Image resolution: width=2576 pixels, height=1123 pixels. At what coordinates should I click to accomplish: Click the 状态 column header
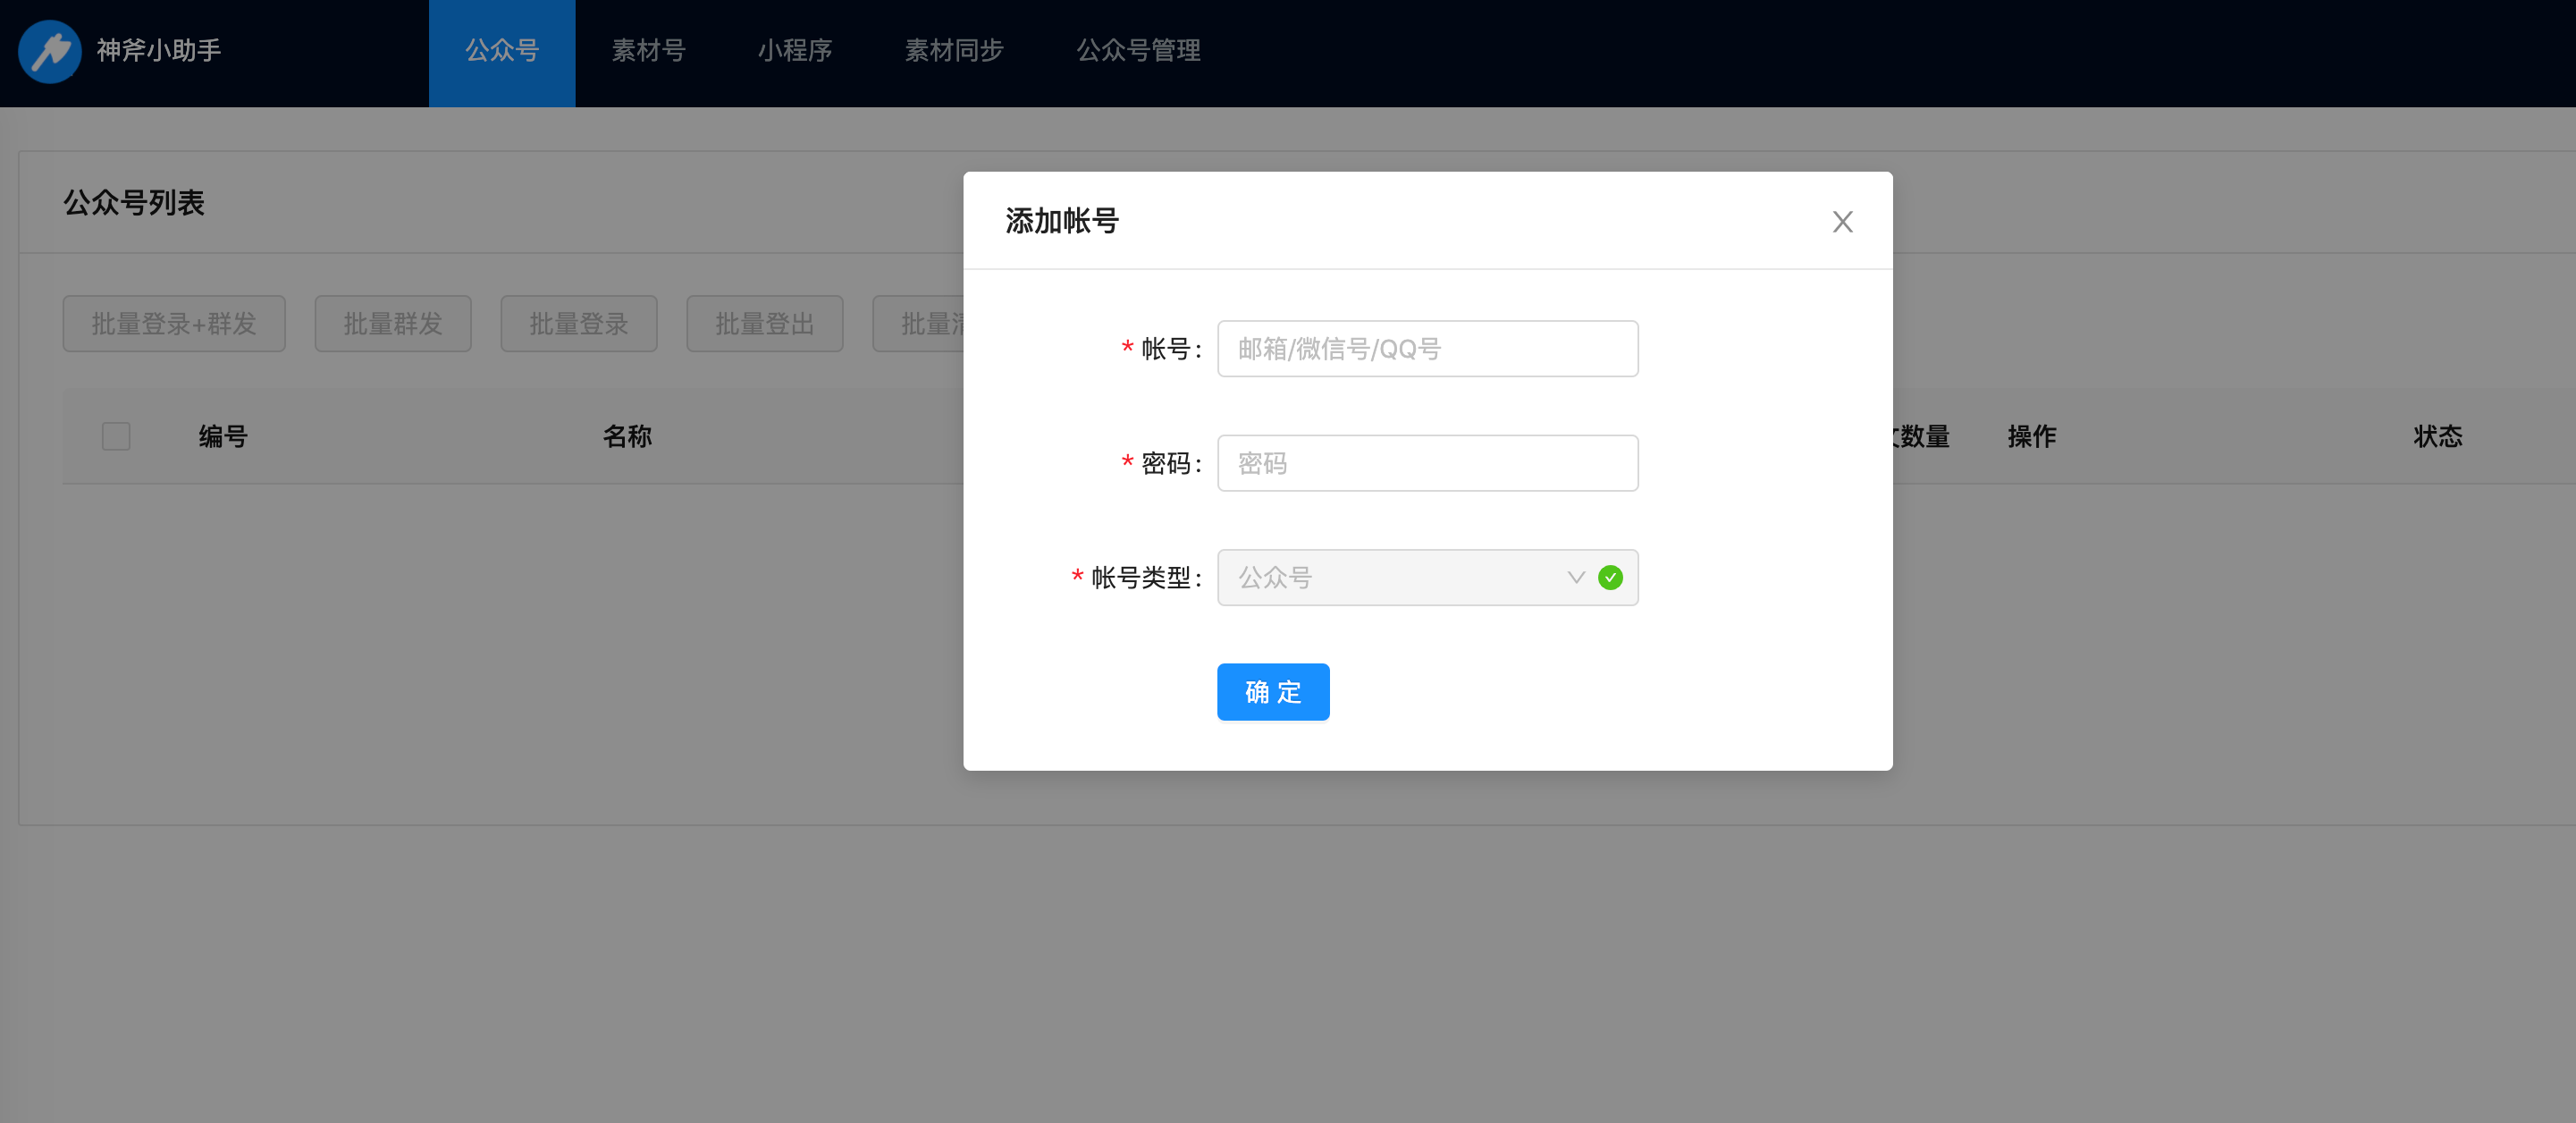click(x=2437, y=436)
